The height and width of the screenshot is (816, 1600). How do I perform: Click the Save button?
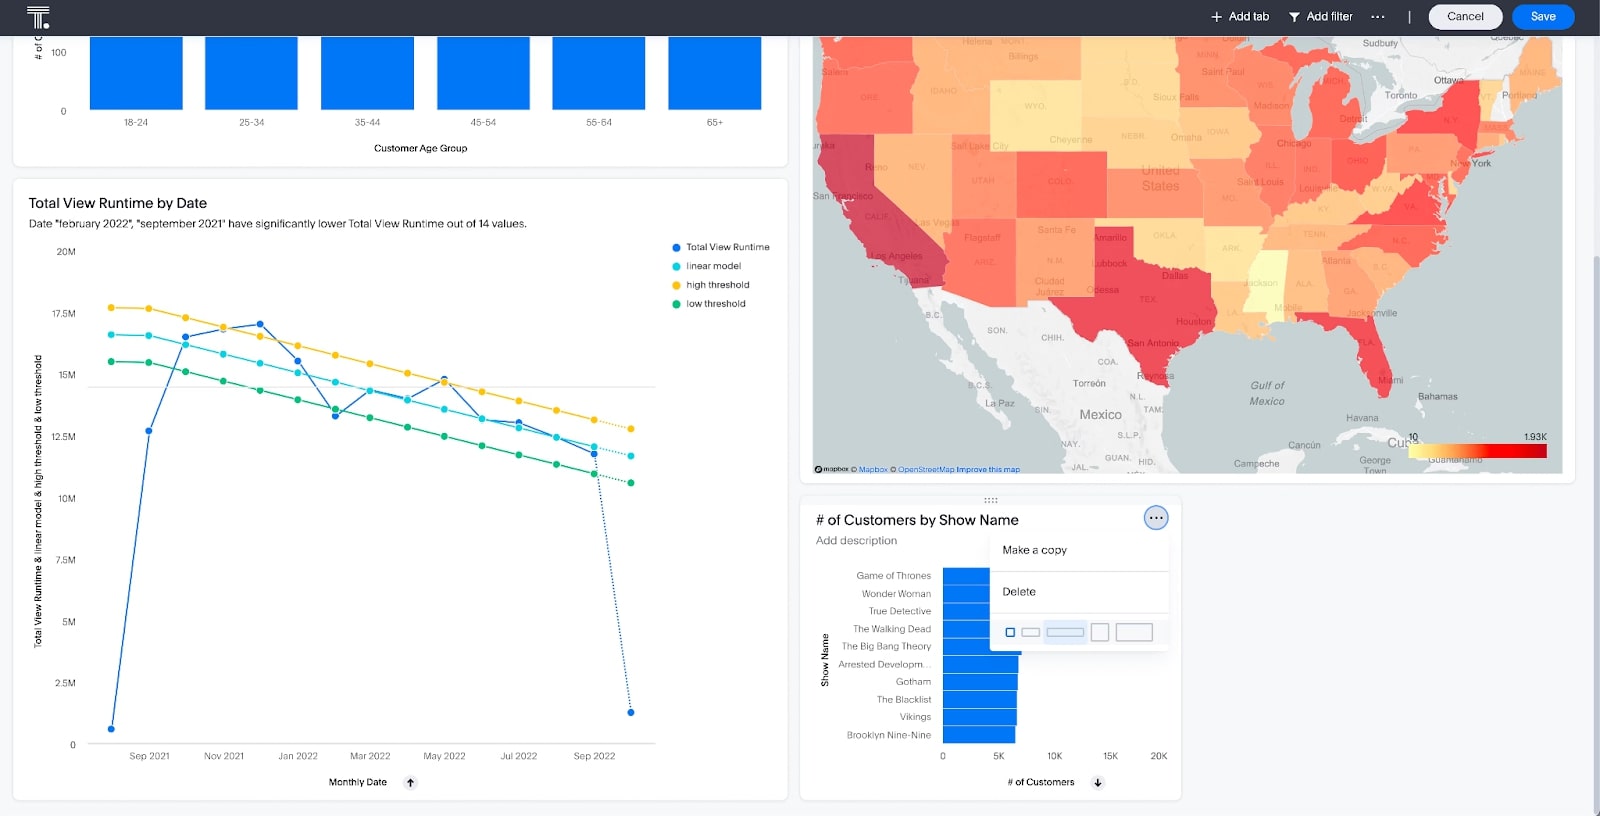tap(1543, 17)
